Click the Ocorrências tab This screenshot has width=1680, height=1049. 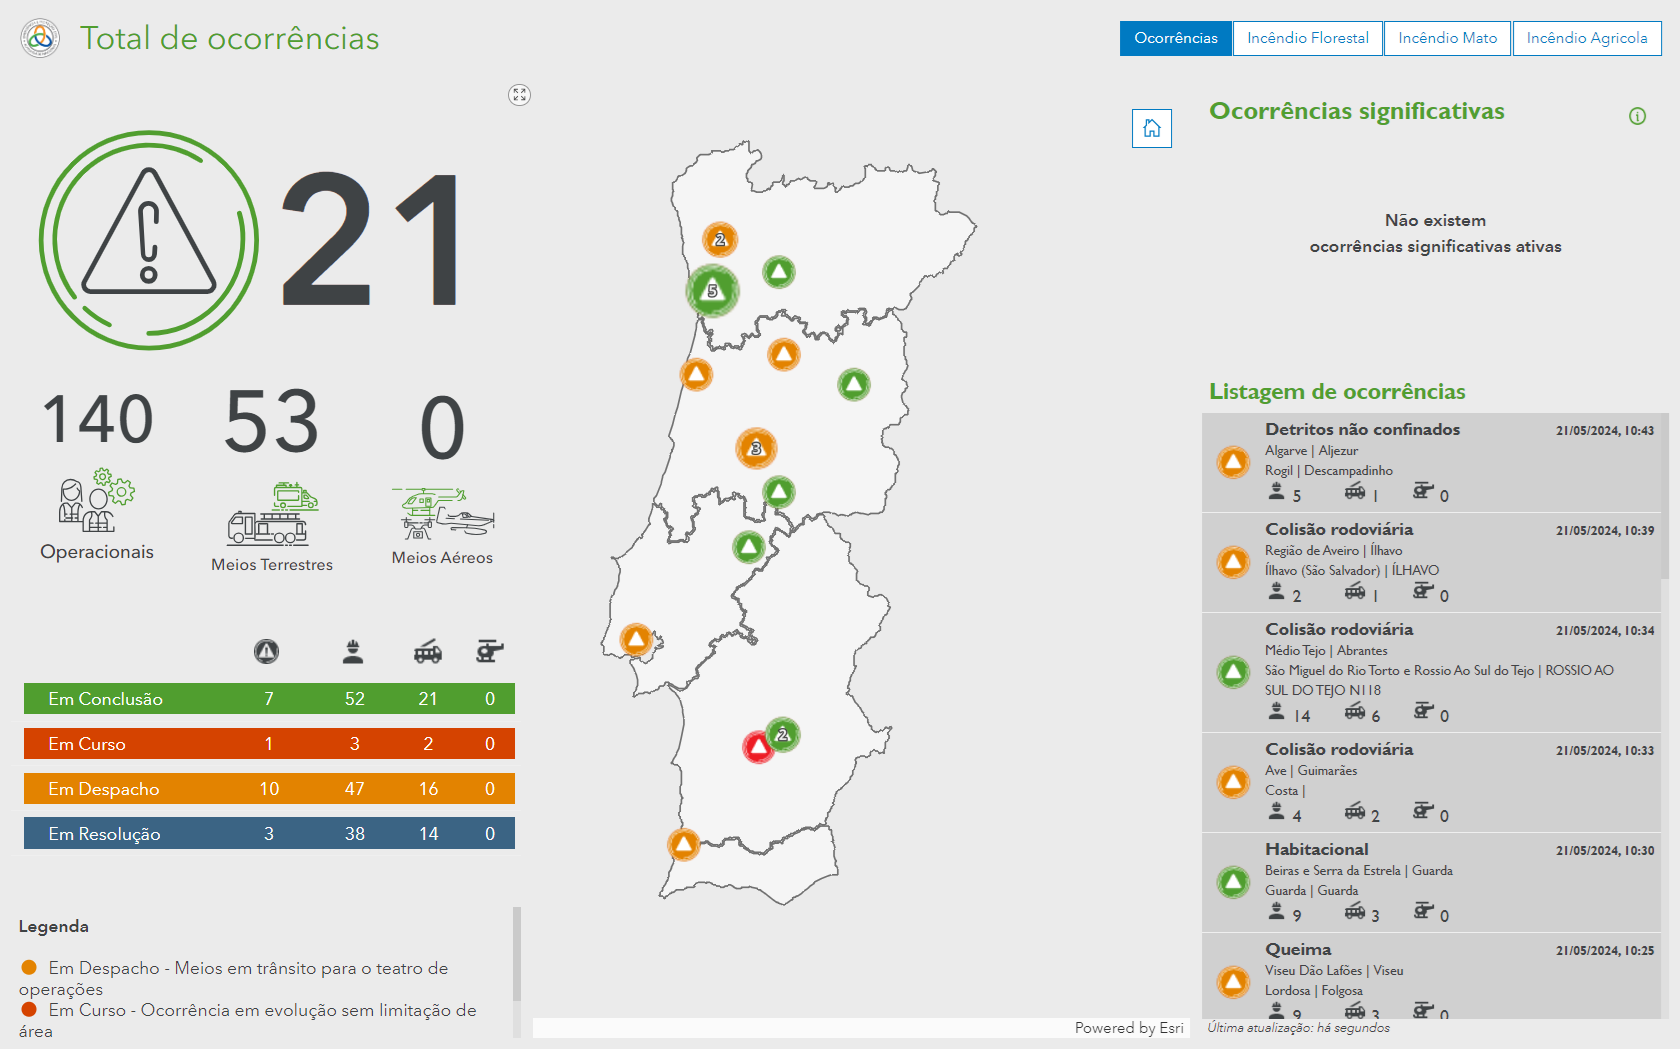pyautogui.click(x=1175, y=38)
